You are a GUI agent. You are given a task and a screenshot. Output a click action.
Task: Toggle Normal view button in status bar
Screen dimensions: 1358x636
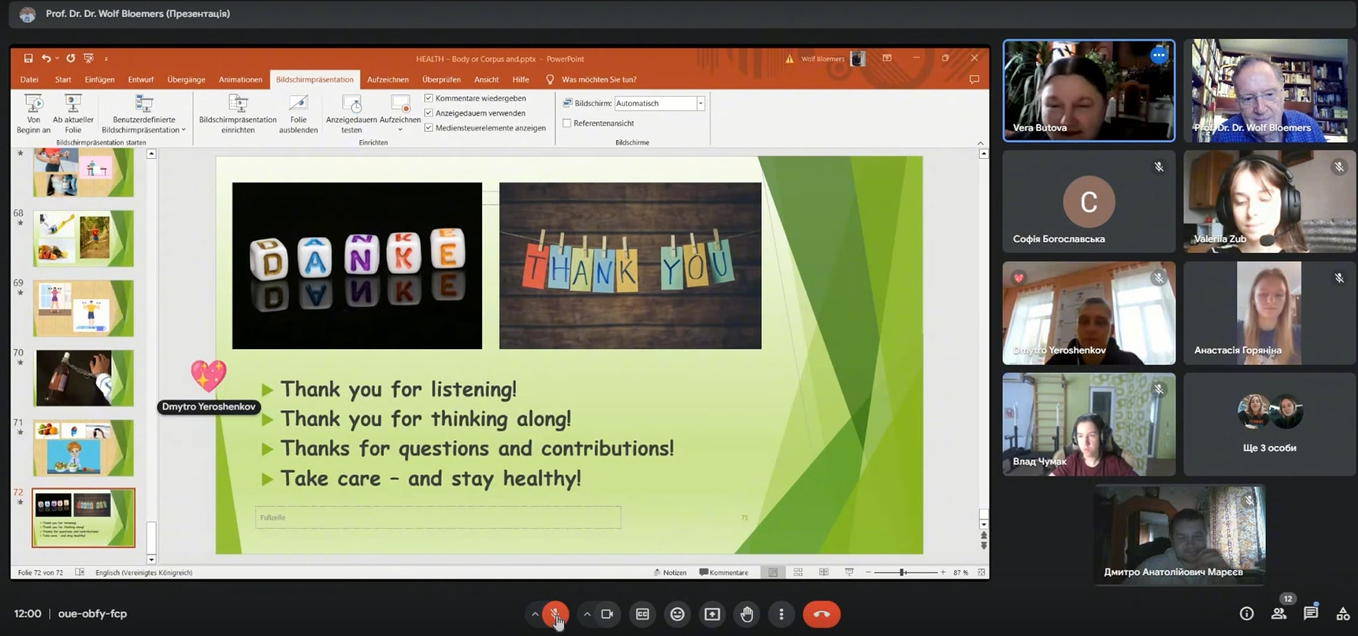(x=772, y=573)
